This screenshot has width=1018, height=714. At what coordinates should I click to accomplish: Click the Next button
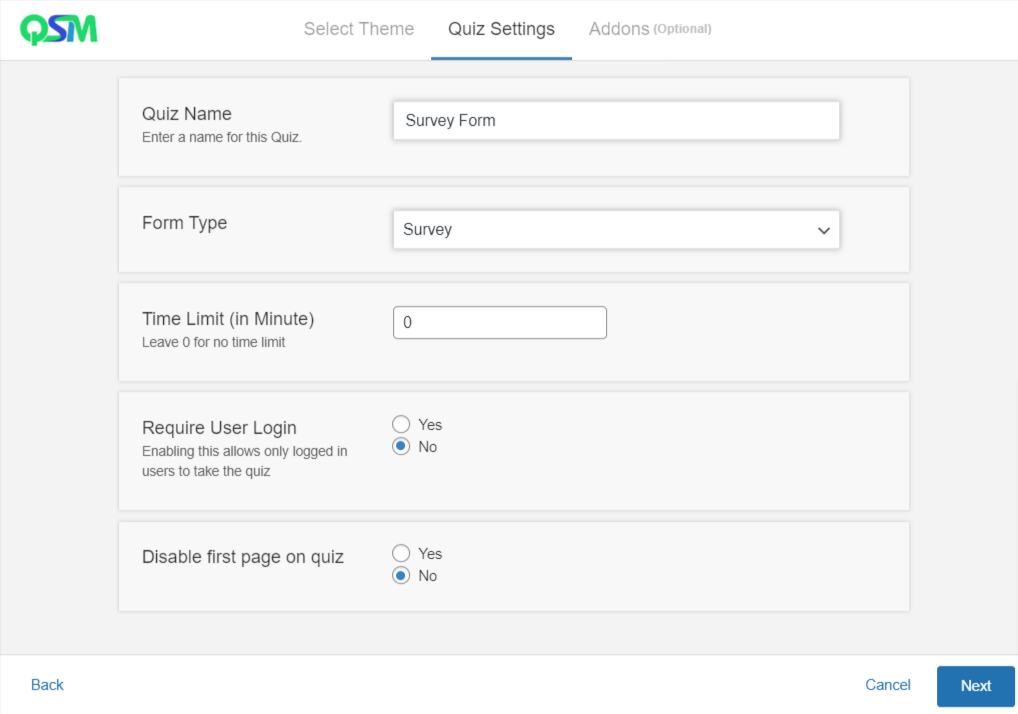(x=975, y=686)
